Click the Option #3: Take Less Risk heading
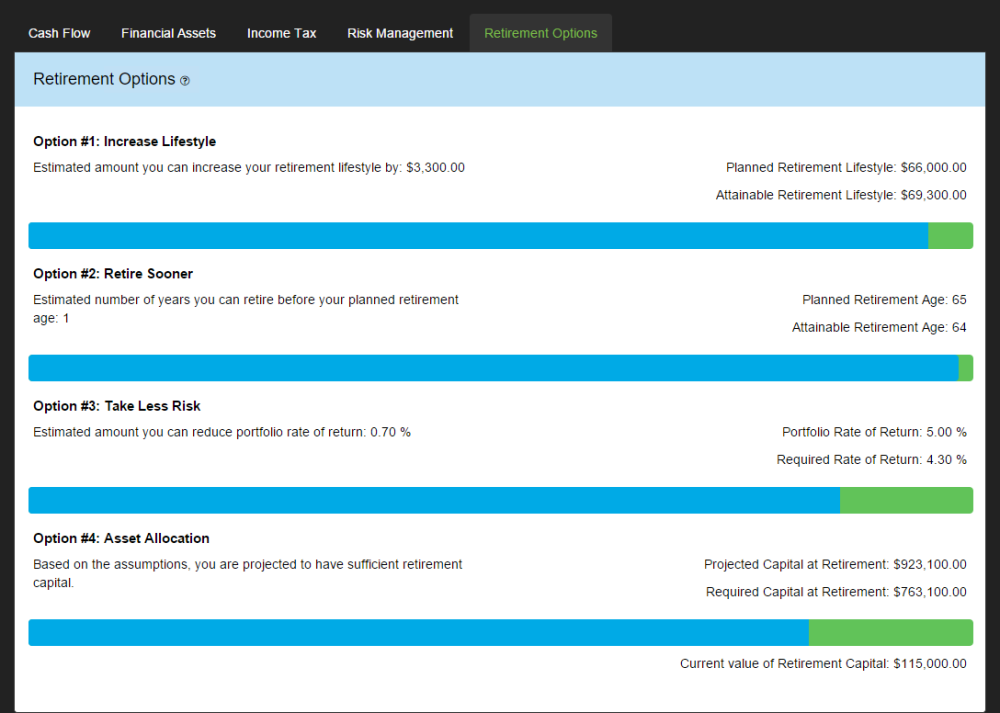 (117, 406)
